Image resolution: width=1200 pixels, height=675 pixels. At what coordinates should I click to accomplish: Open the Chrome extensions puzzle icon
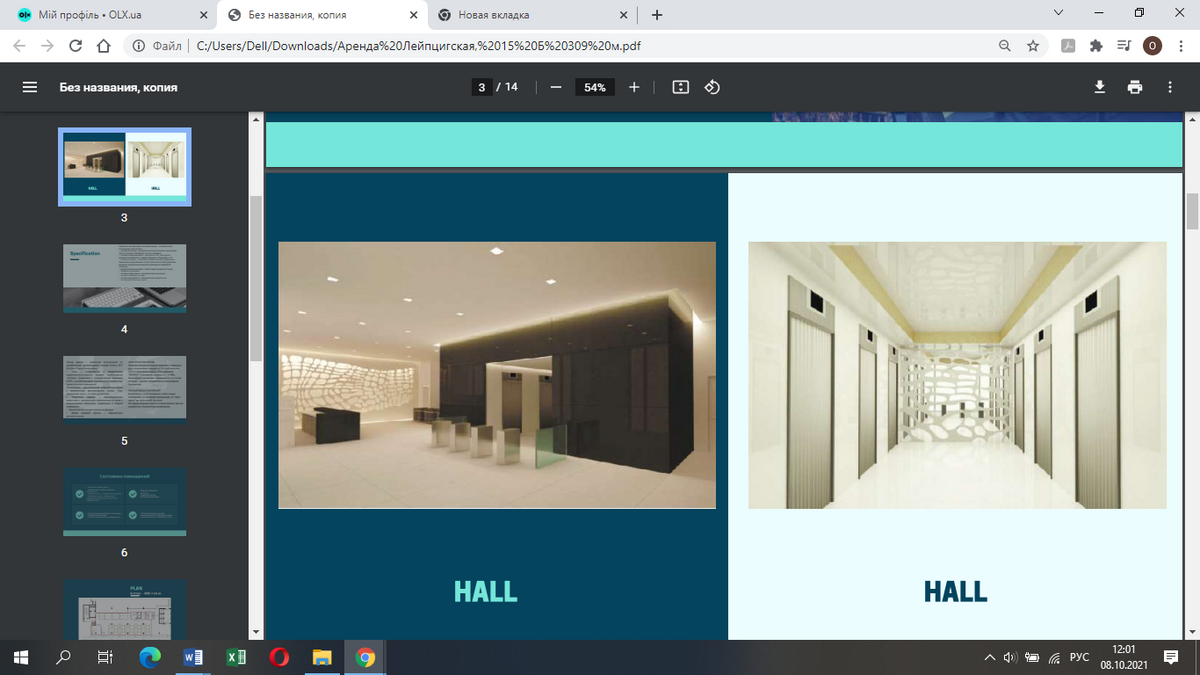[1096, 46]
